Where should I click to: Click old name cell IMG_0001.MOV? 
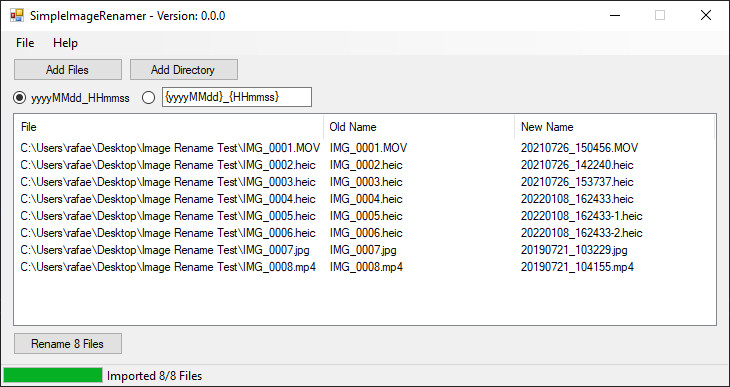[x=369, y=148]
